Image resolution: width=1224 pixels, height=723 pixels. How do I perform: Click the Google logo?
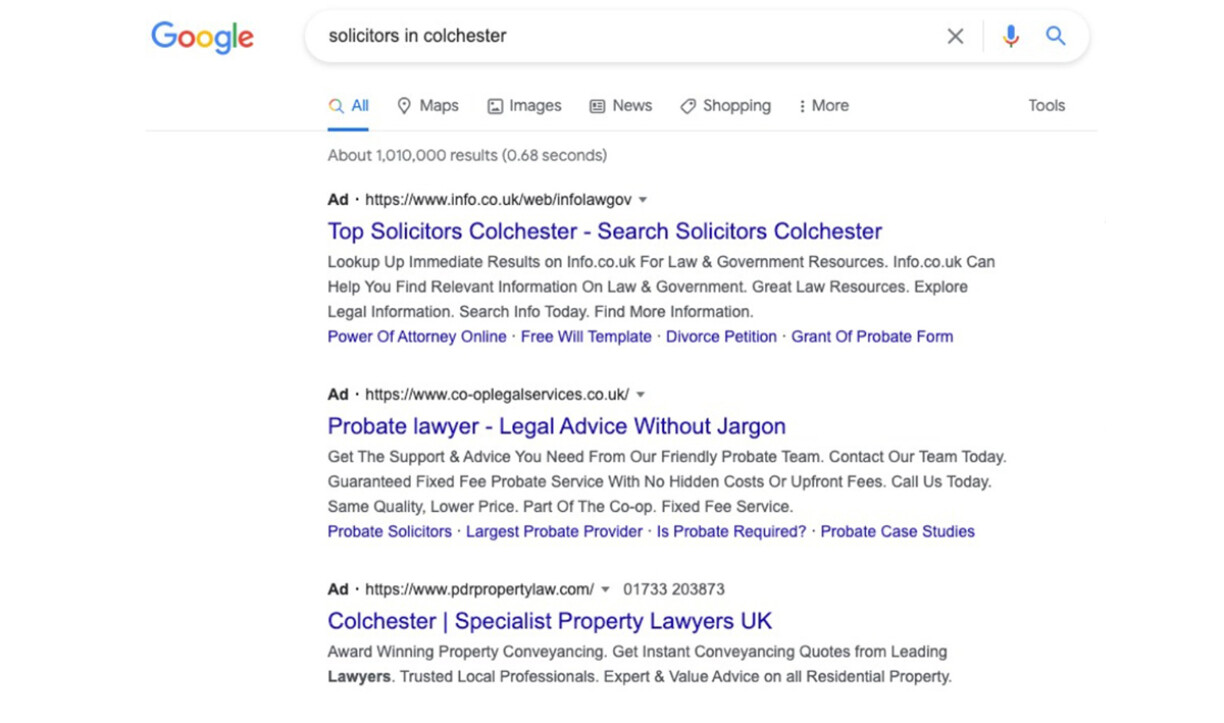point(201,36)
